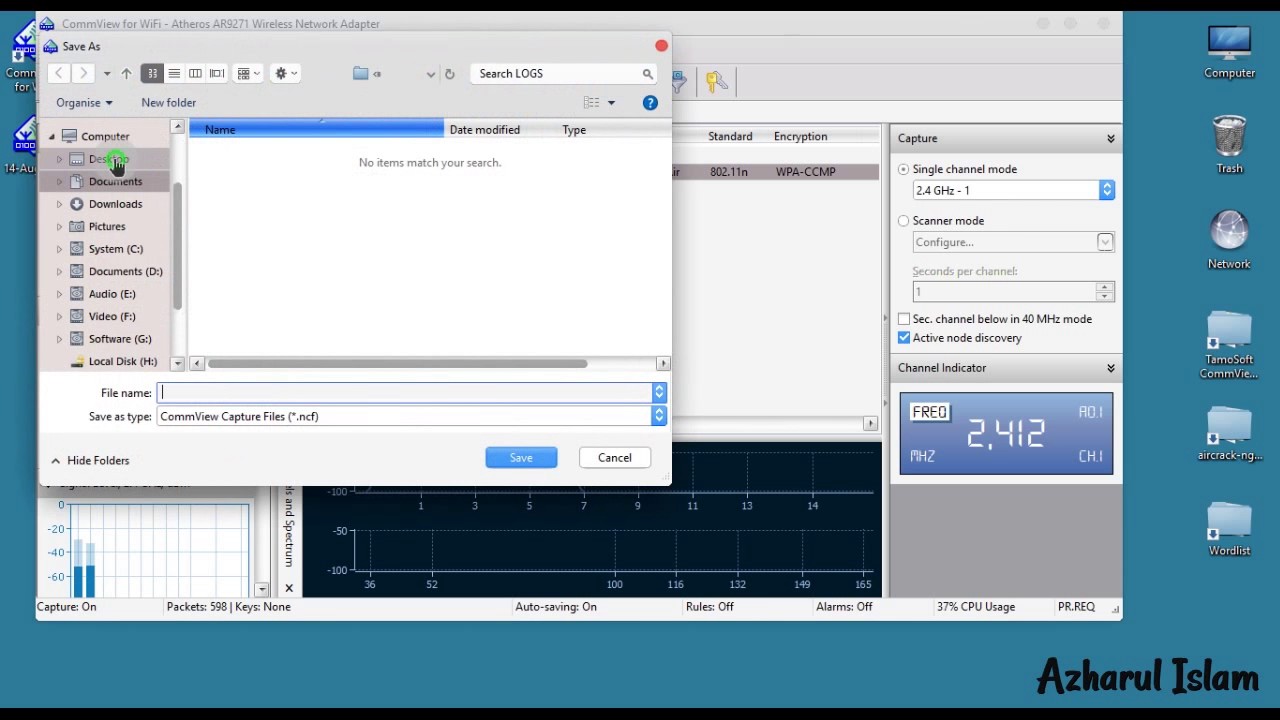The height and width of the screenshot is (720, 1280).
Task: Click the Save button
Action: 521,457
